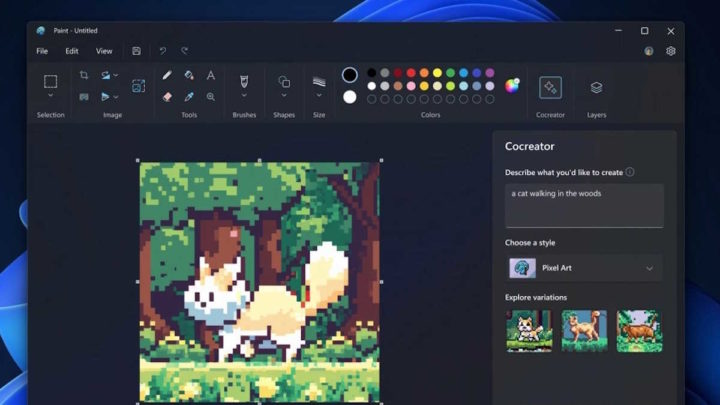Image resolution: width=720 pixels, height=405 pixels.
Task: Select secondary color white circle
Action: point(349,97)
